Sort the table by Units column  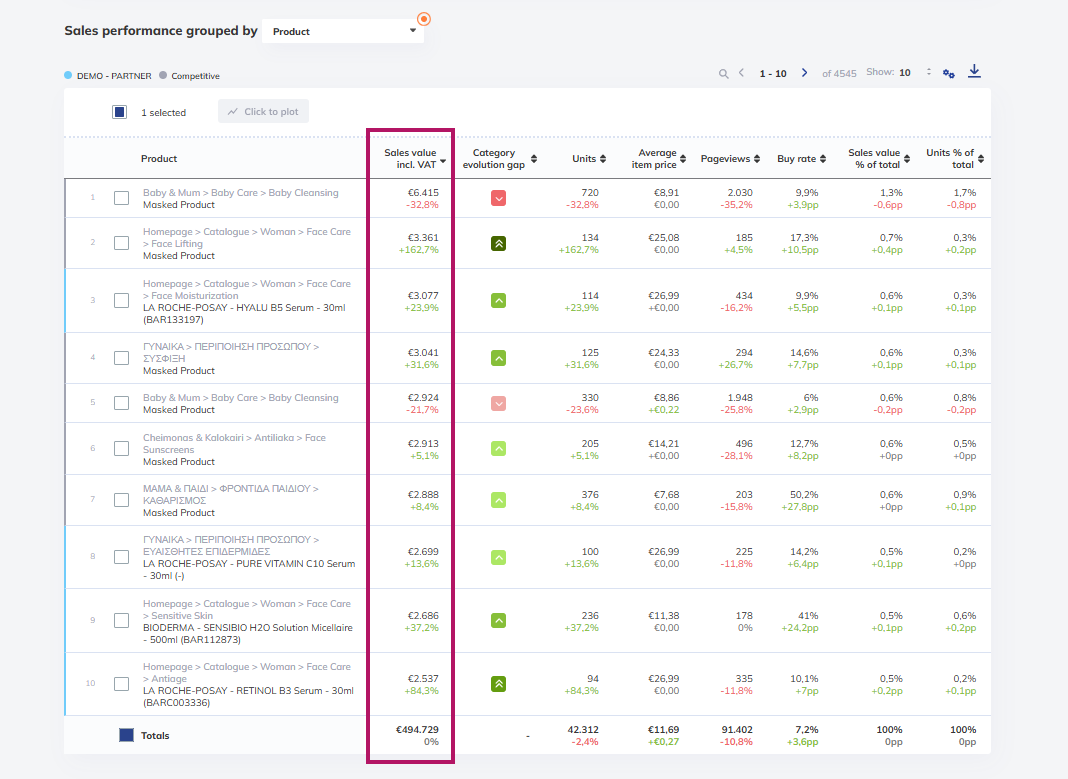[603, 159]
